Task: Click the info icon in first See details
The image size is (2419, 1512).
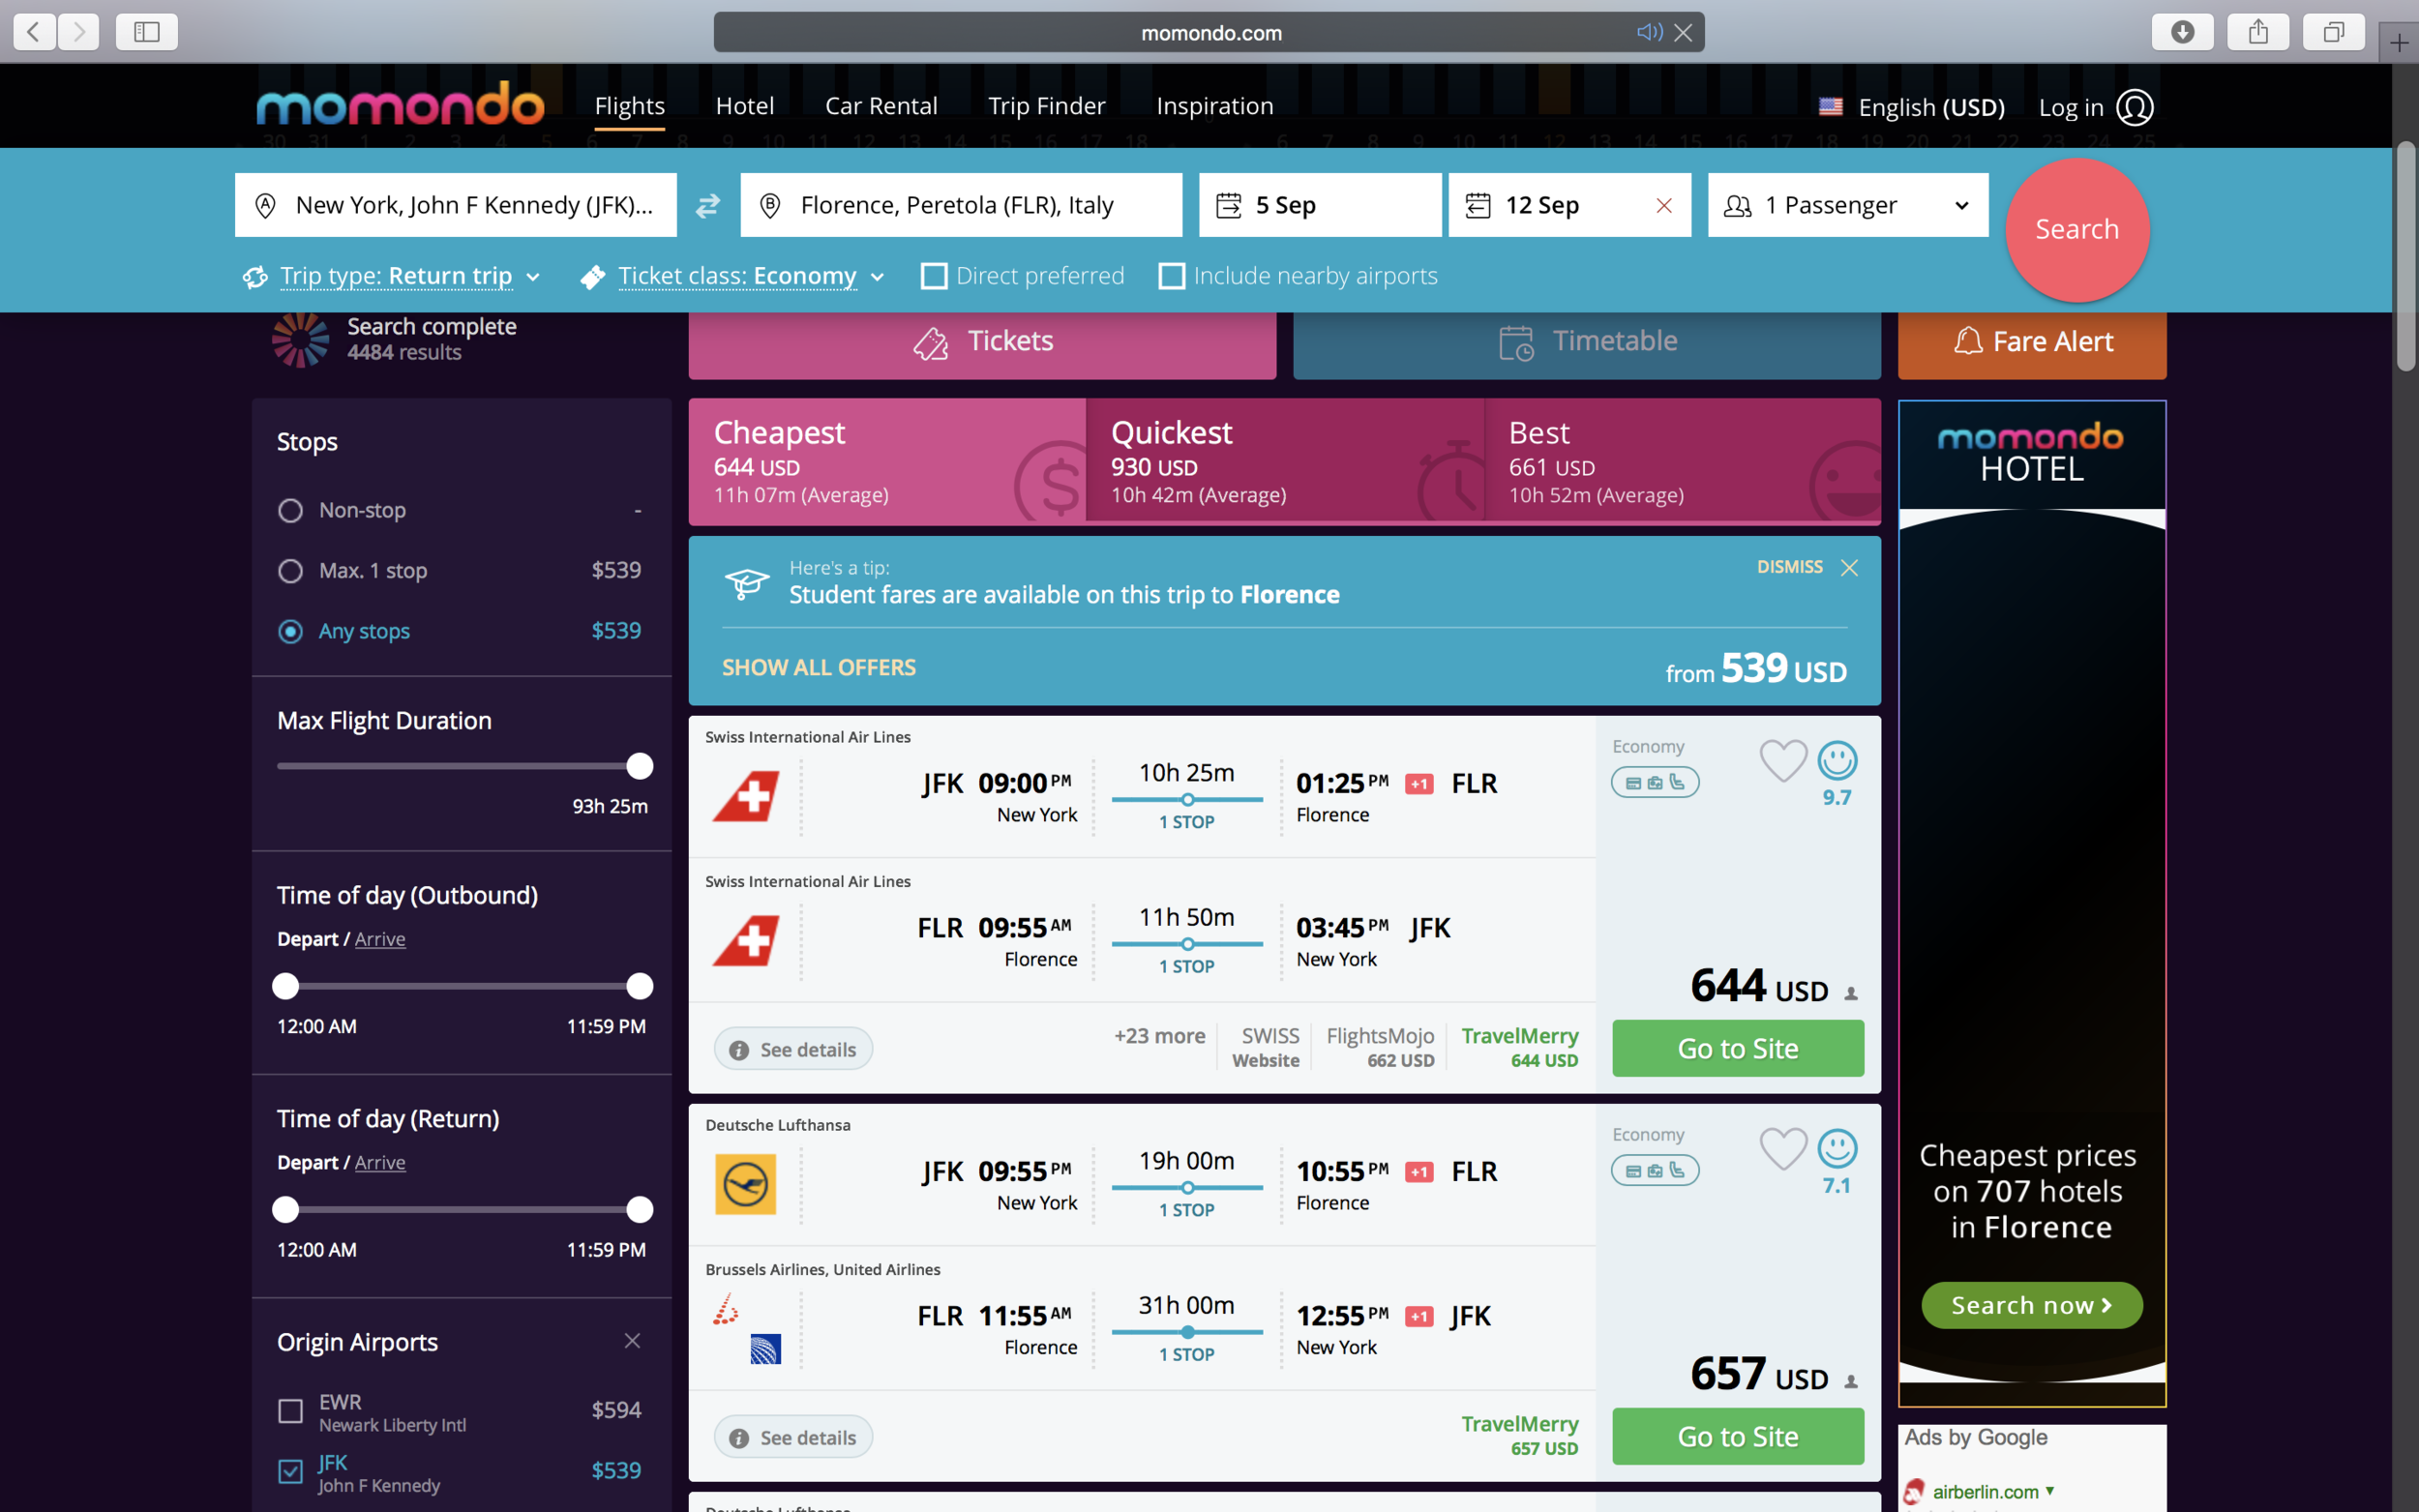Action: click(x=739, y=1050)
